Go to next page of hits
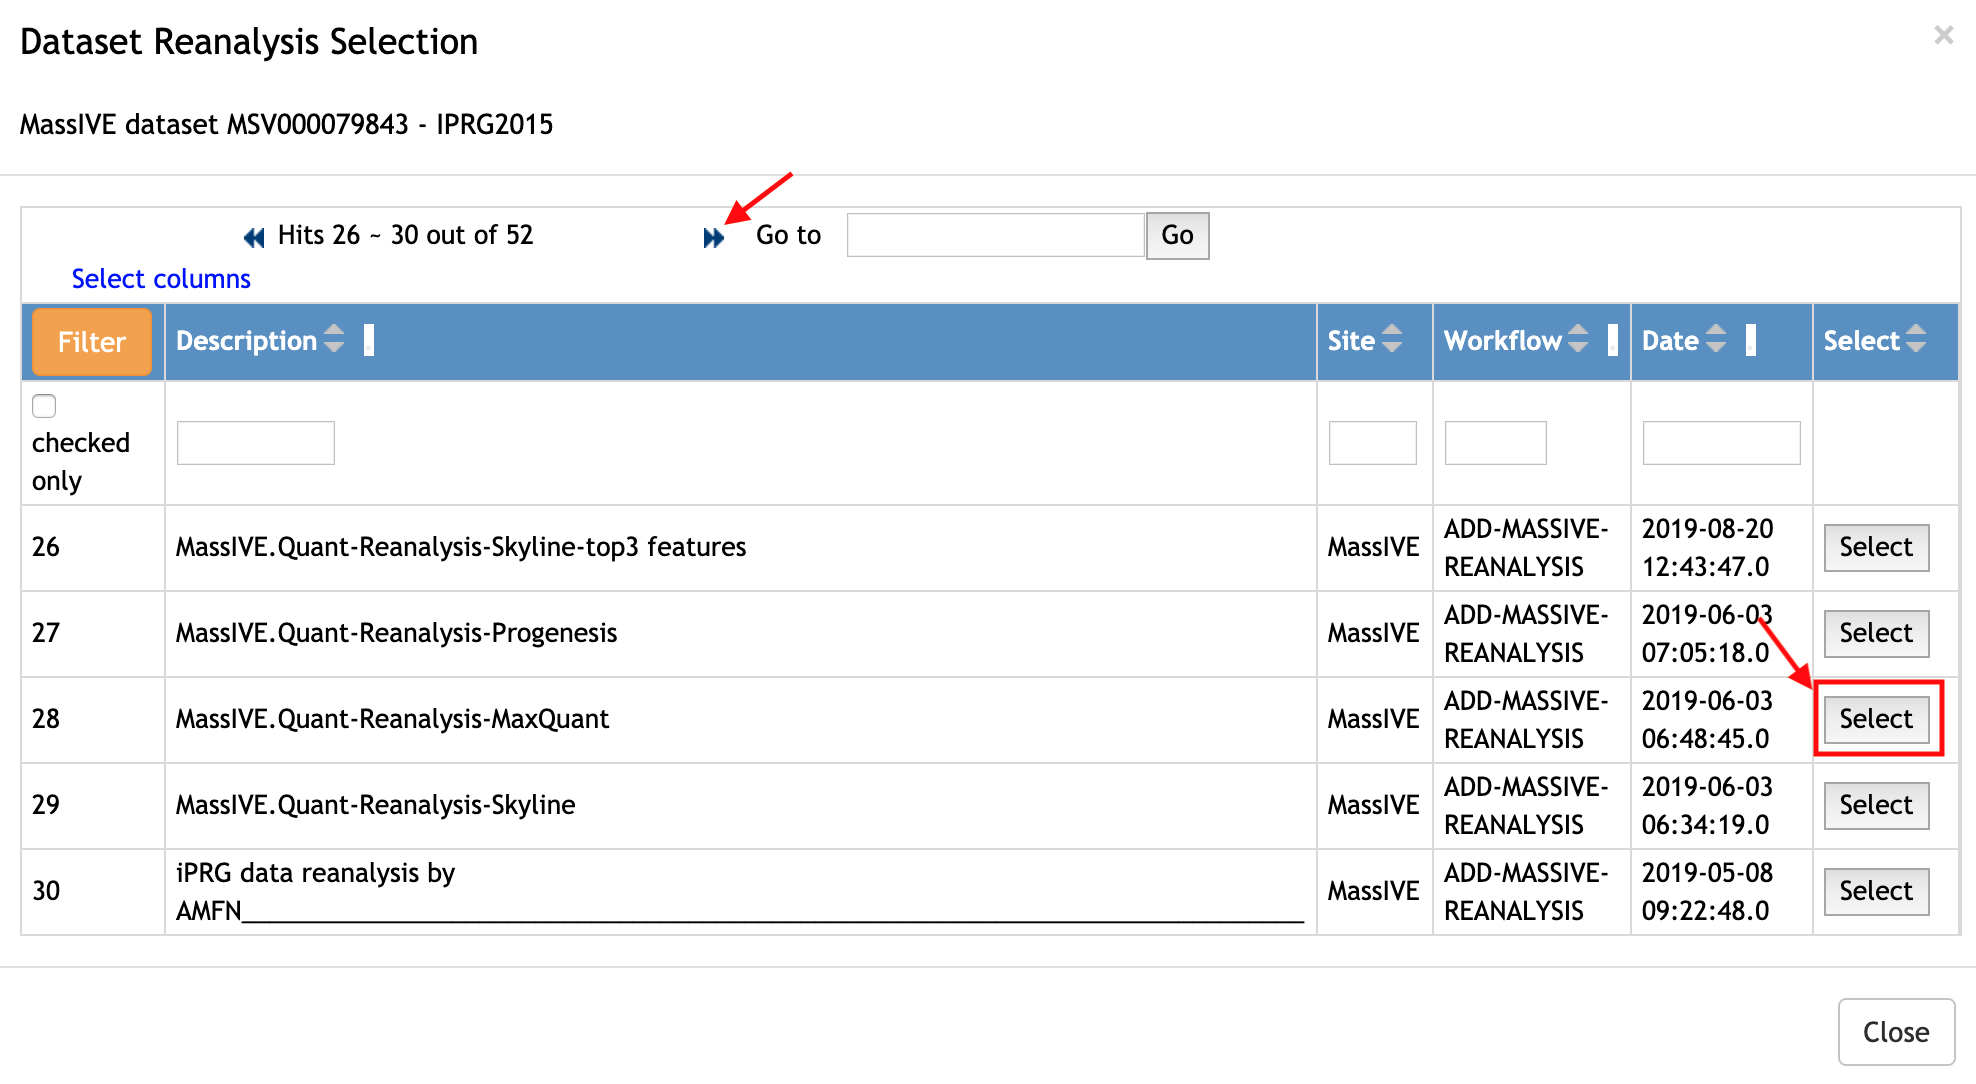Viewport: 1976px width, 1084px height. pos(712,238)
